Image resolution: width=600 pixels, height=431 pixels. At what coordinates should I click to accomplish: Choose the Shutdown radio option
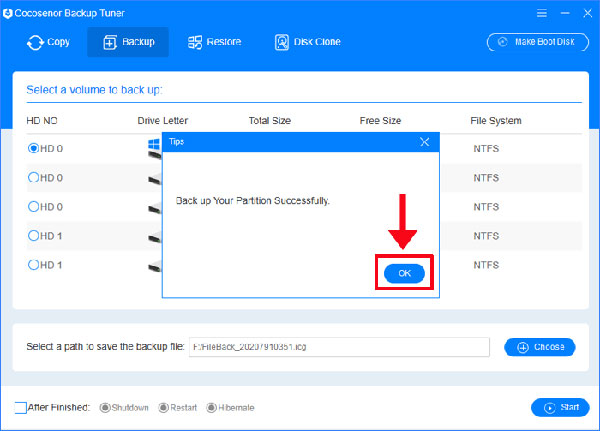(x=105, y=408)
